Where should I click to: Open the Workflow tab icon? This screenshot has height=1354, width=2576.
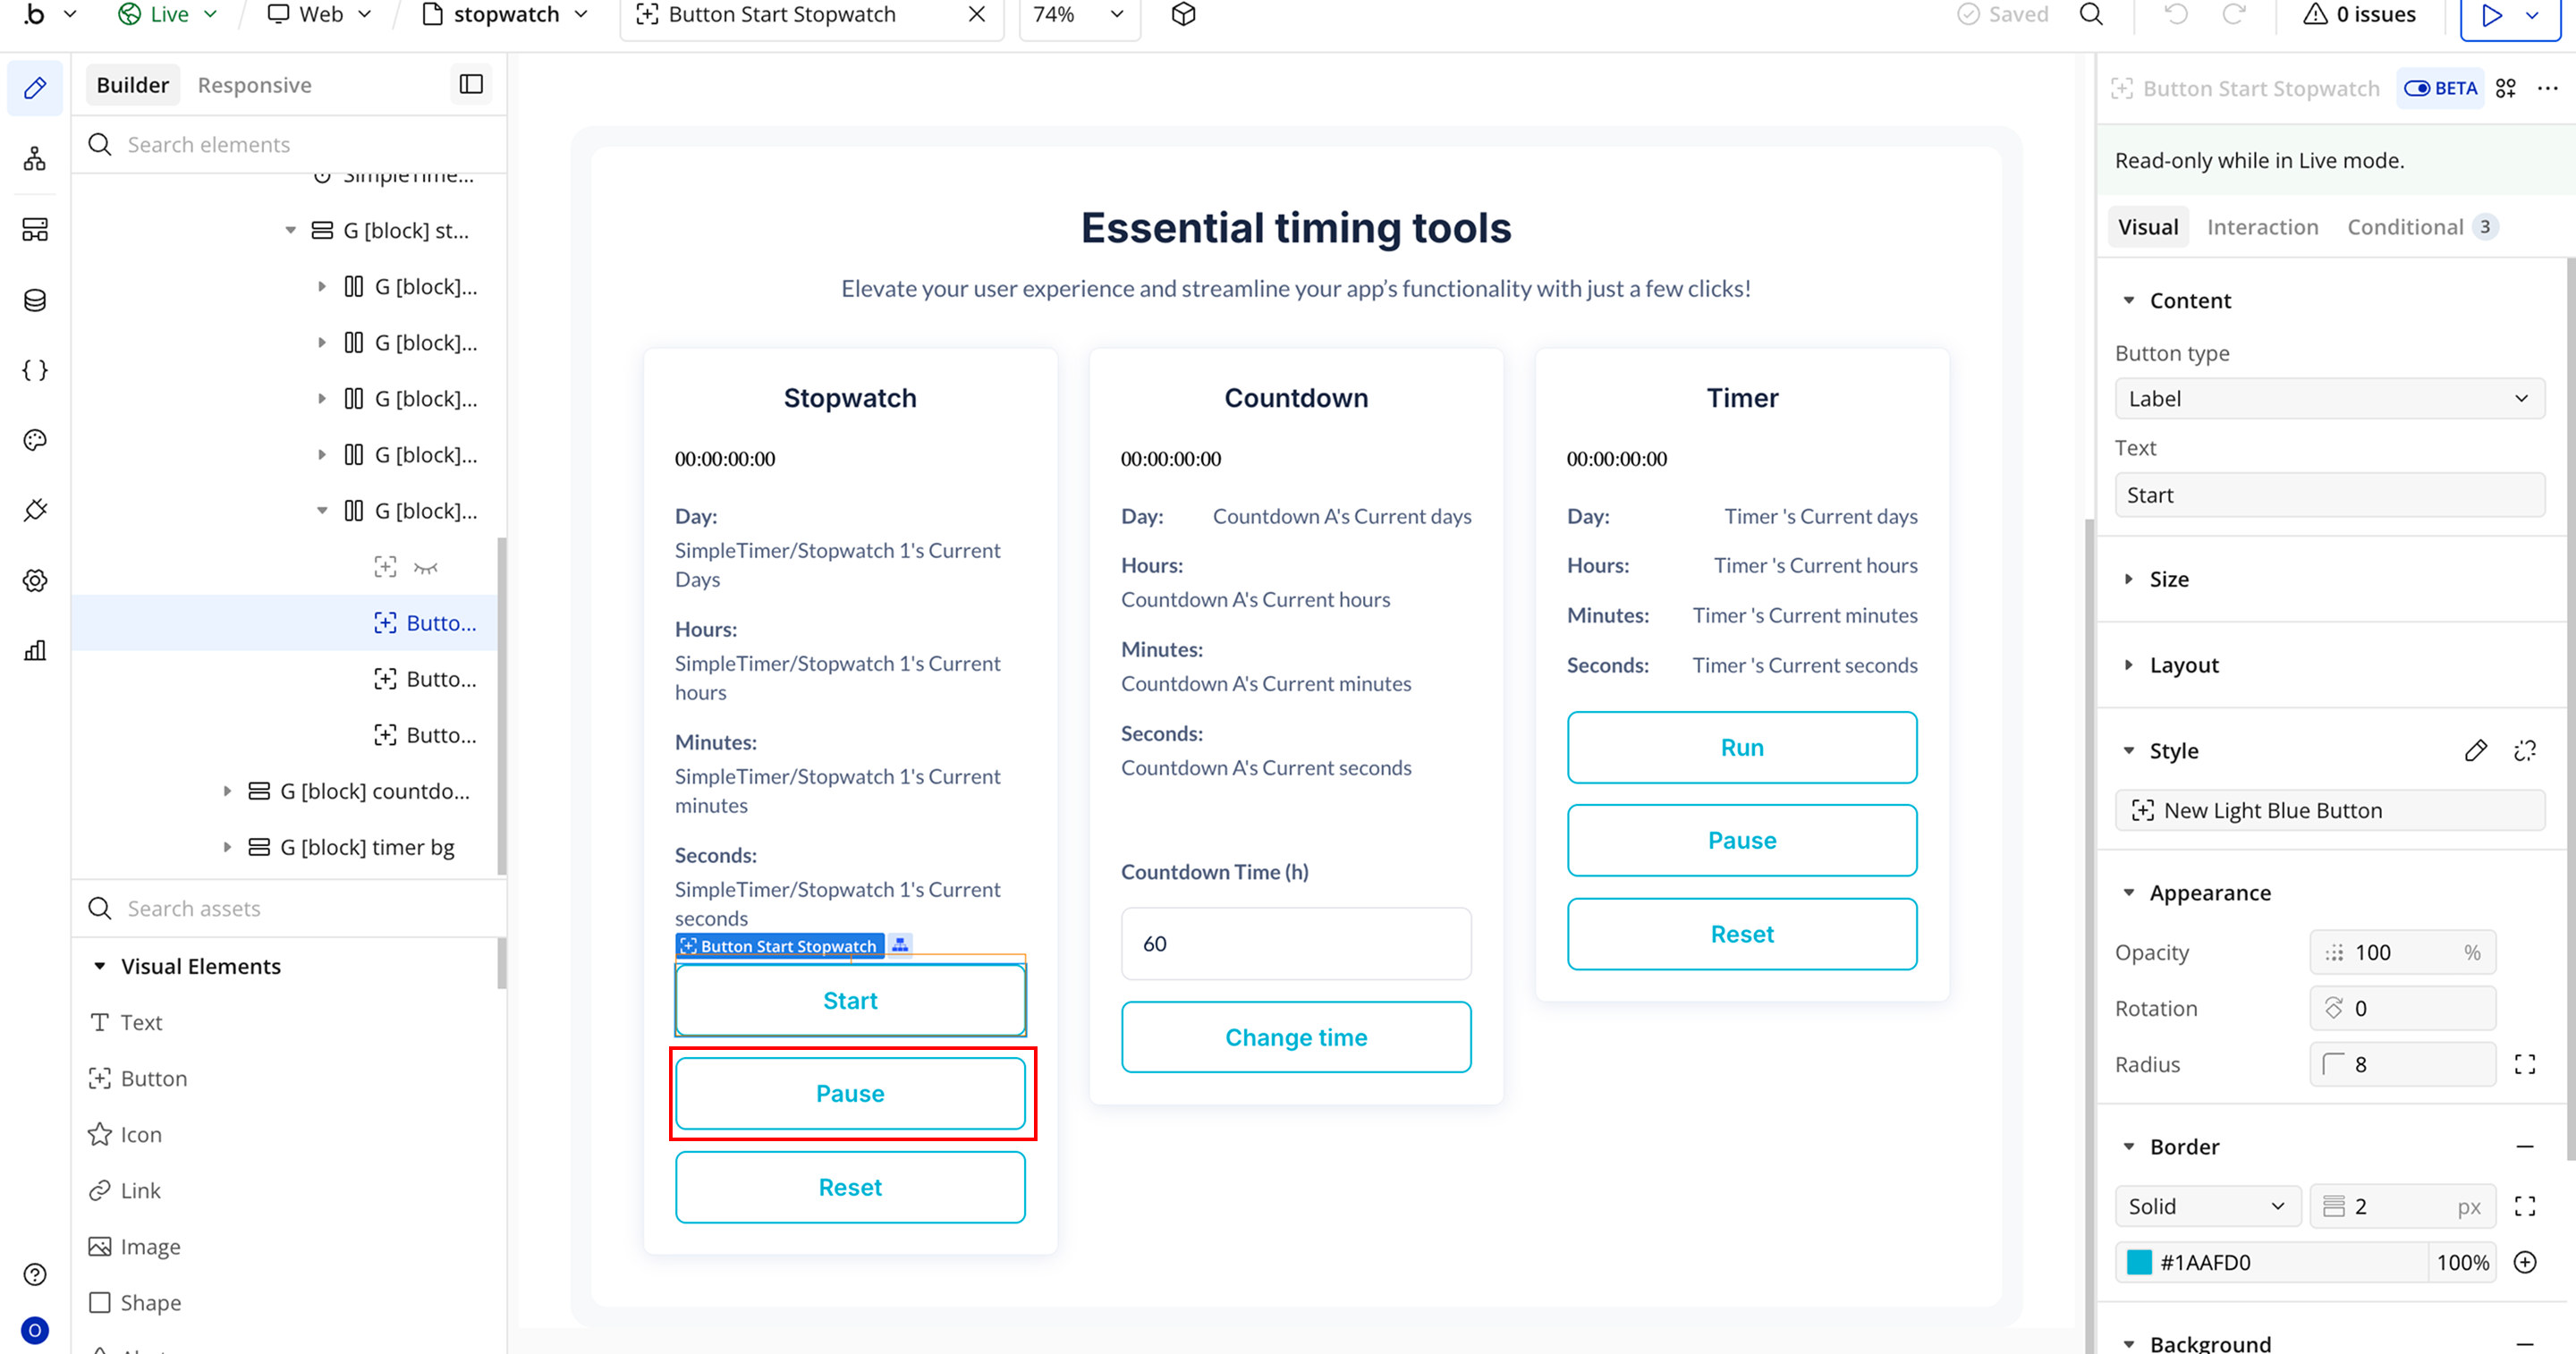tap(35, 159)
